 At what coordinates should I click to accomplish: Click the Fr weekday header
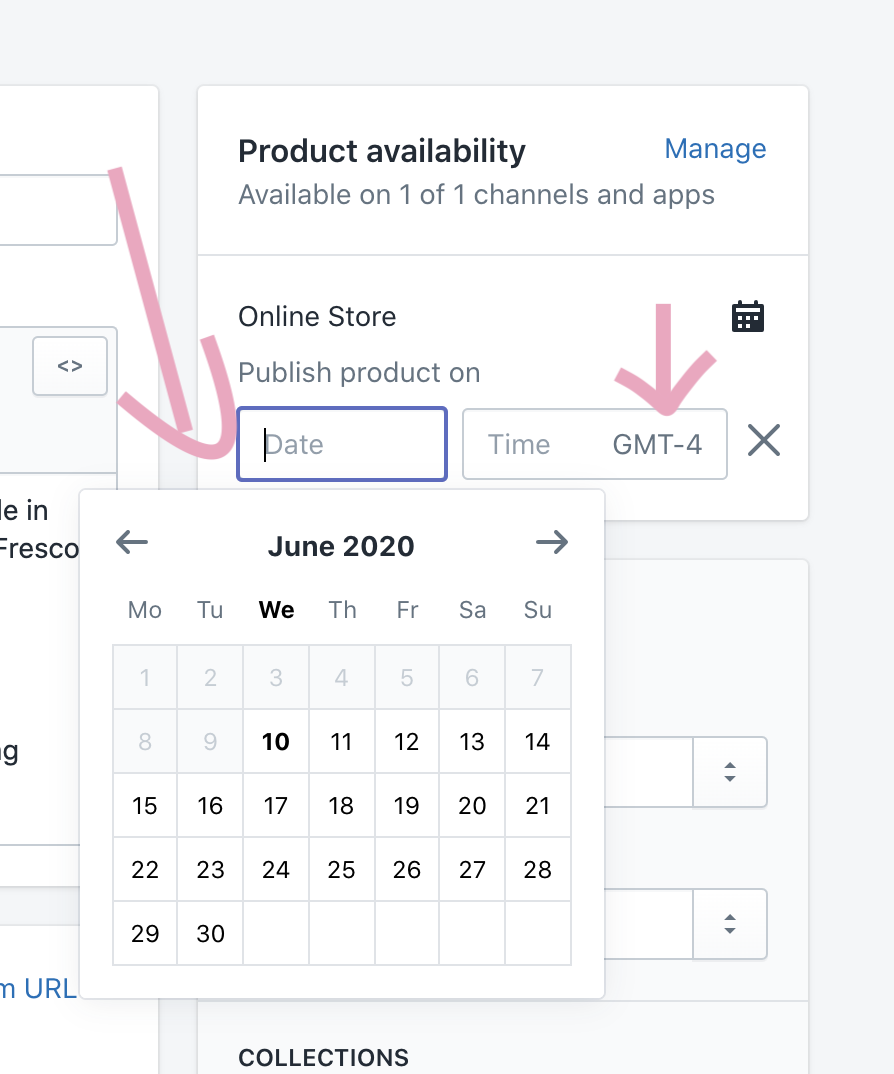[x=407, y=610]
